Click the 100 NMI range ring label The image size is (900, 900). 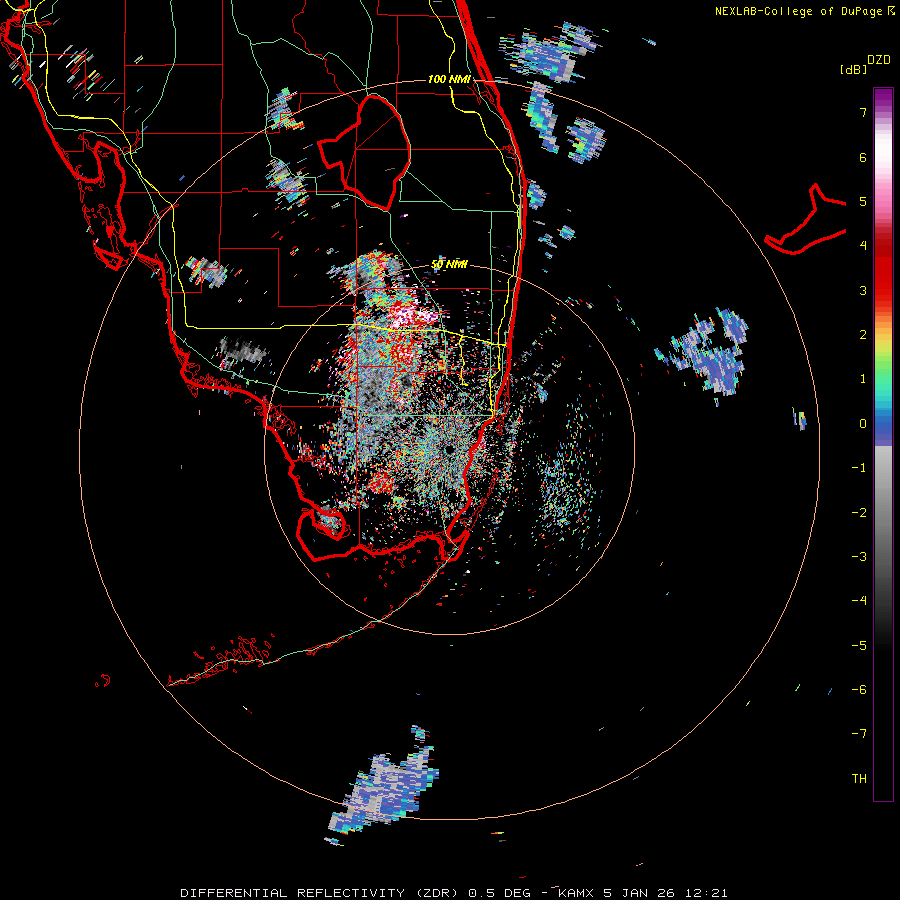point(449,79)
